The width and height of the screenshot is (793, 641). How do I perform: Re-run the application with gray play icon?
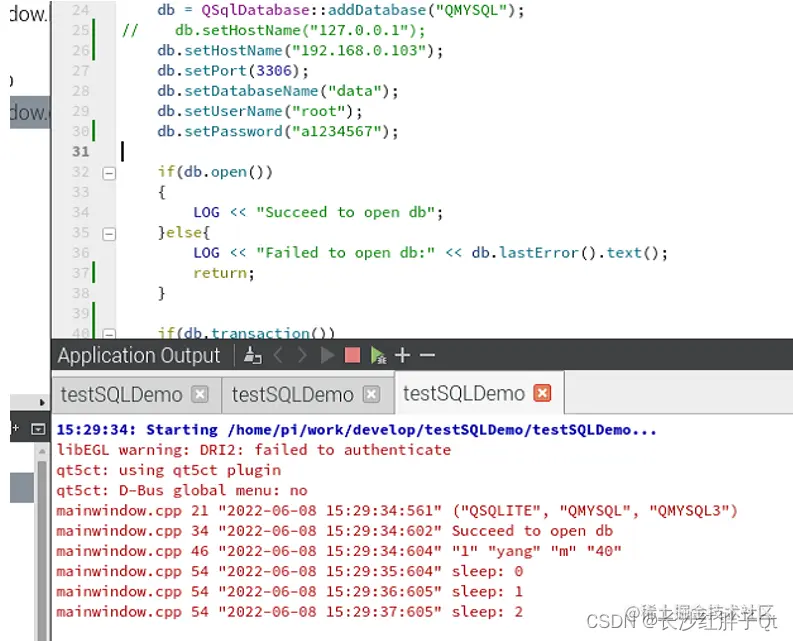(327, 355)
